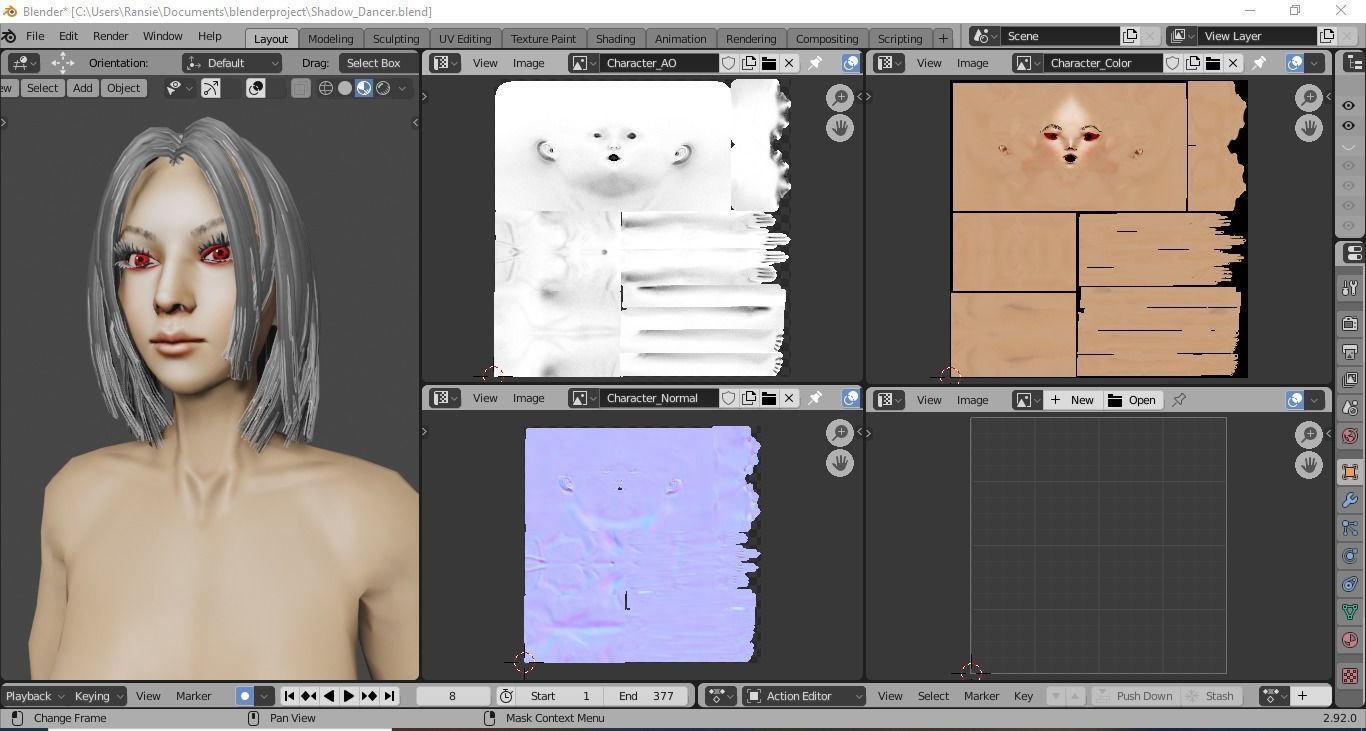Click the zoom magnifier in Character_Color editor
Screen dimensions: 1366x731
click(1309, 97)
